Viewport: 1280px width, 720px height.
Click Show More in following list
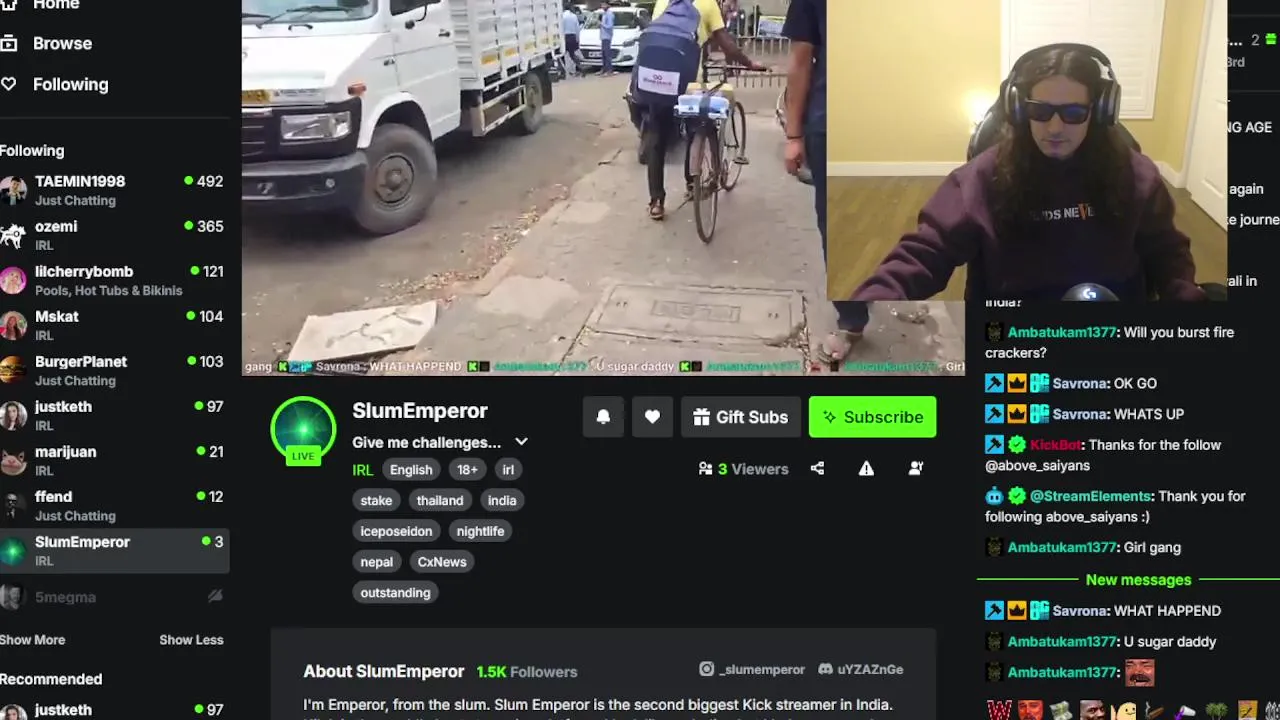coord(33,639)
